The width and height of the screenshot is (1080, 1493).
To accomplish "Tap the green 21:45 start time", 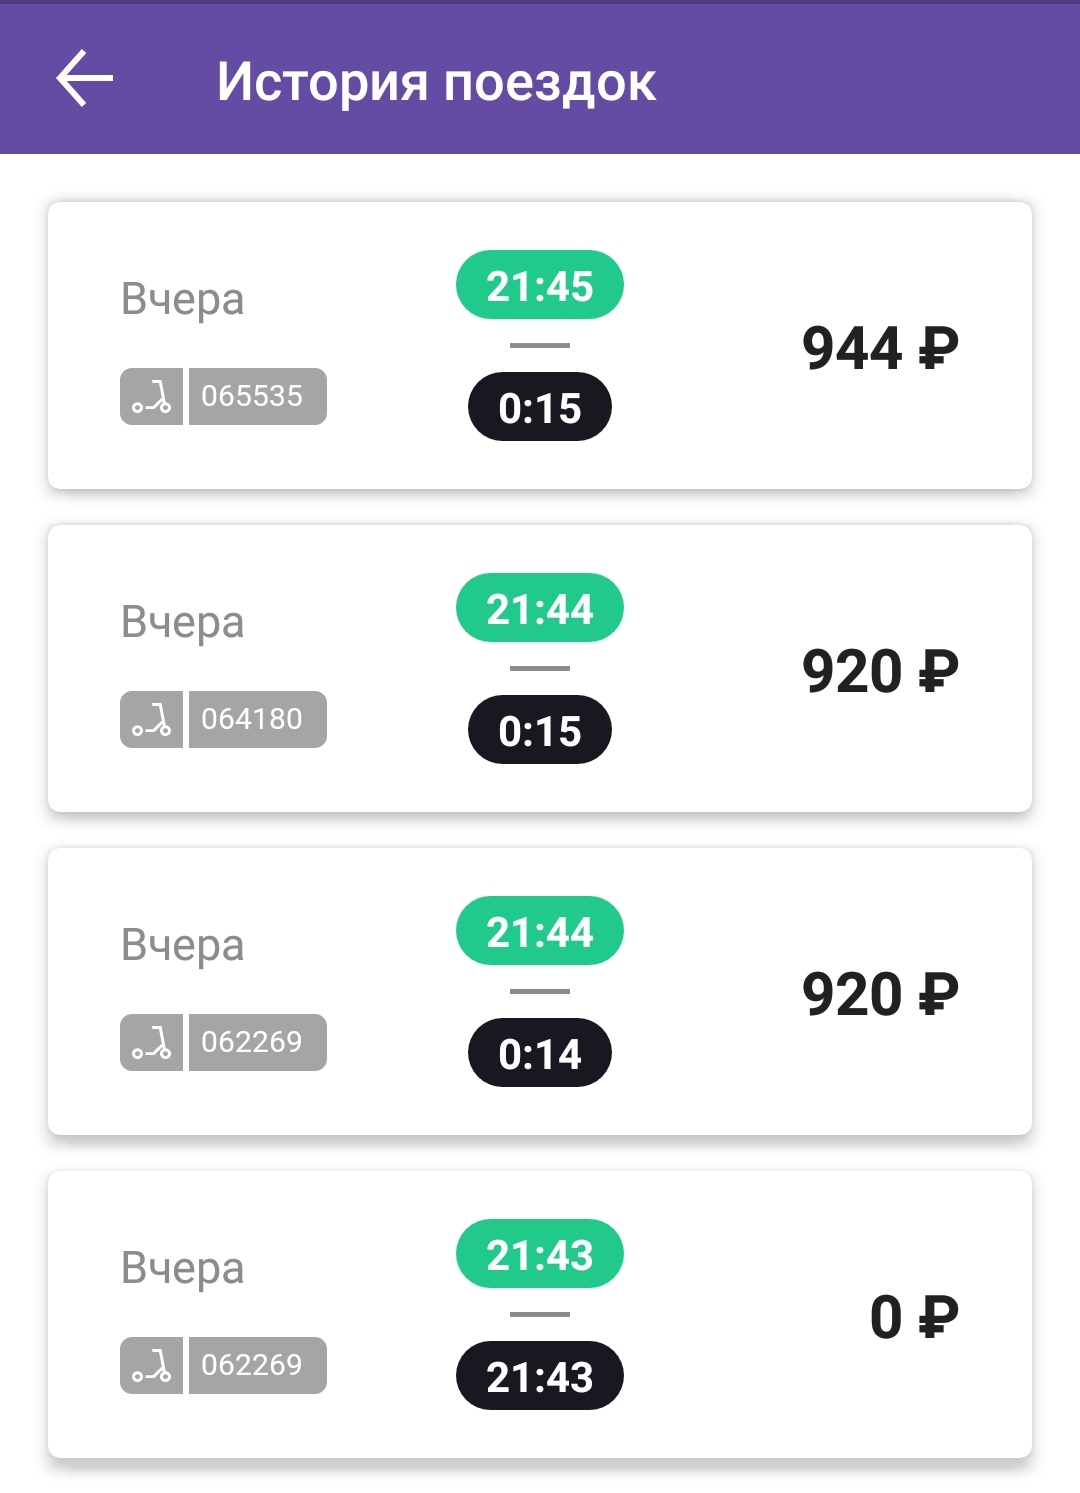I will point(540,285).
